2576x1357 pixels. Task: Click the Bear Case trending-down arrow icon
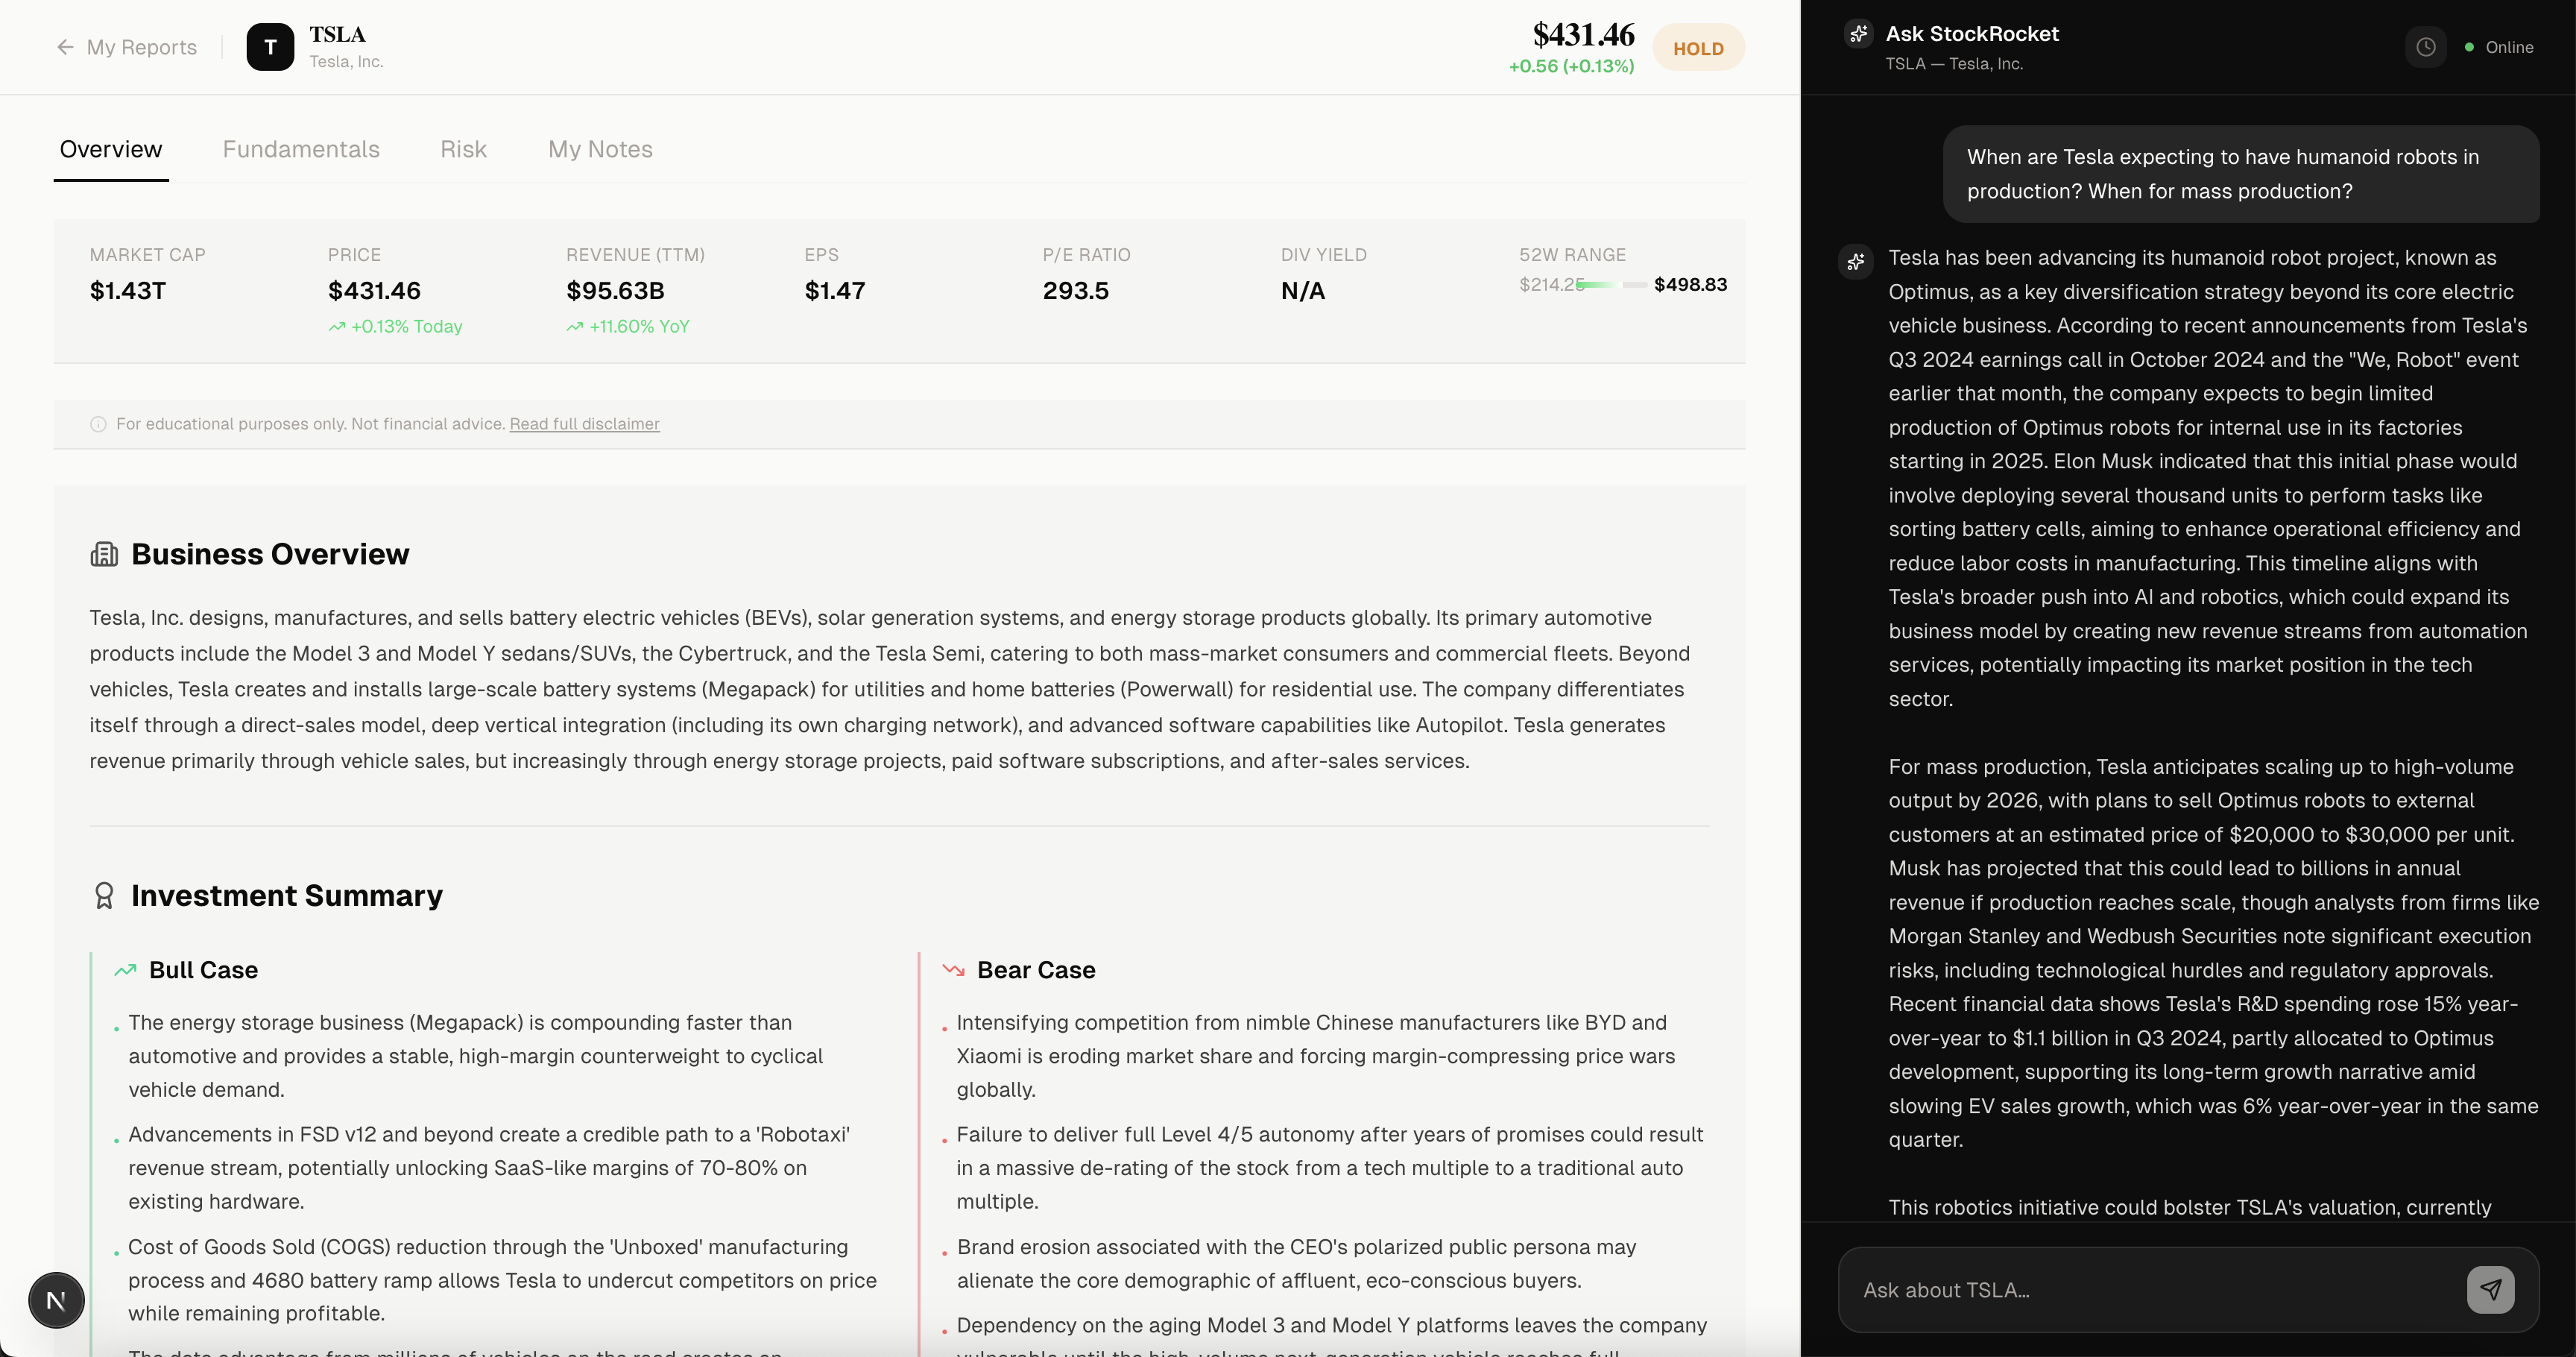(x=953, y=969)
